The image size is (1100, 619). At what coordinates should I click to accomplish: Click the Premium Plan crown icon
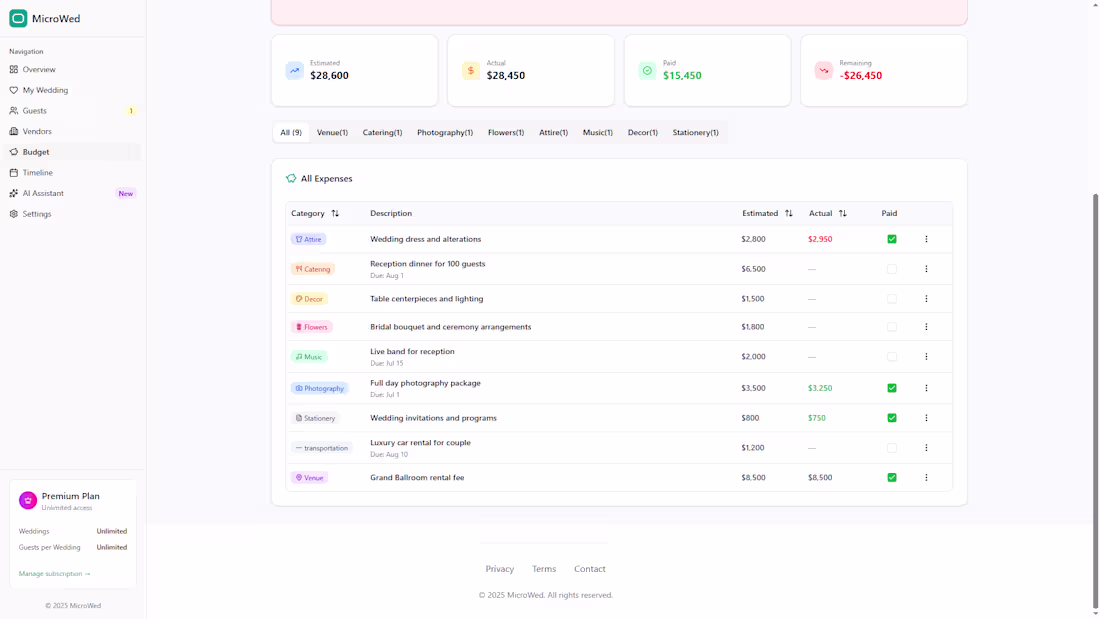pyautogui.click(x=28, y=500)
